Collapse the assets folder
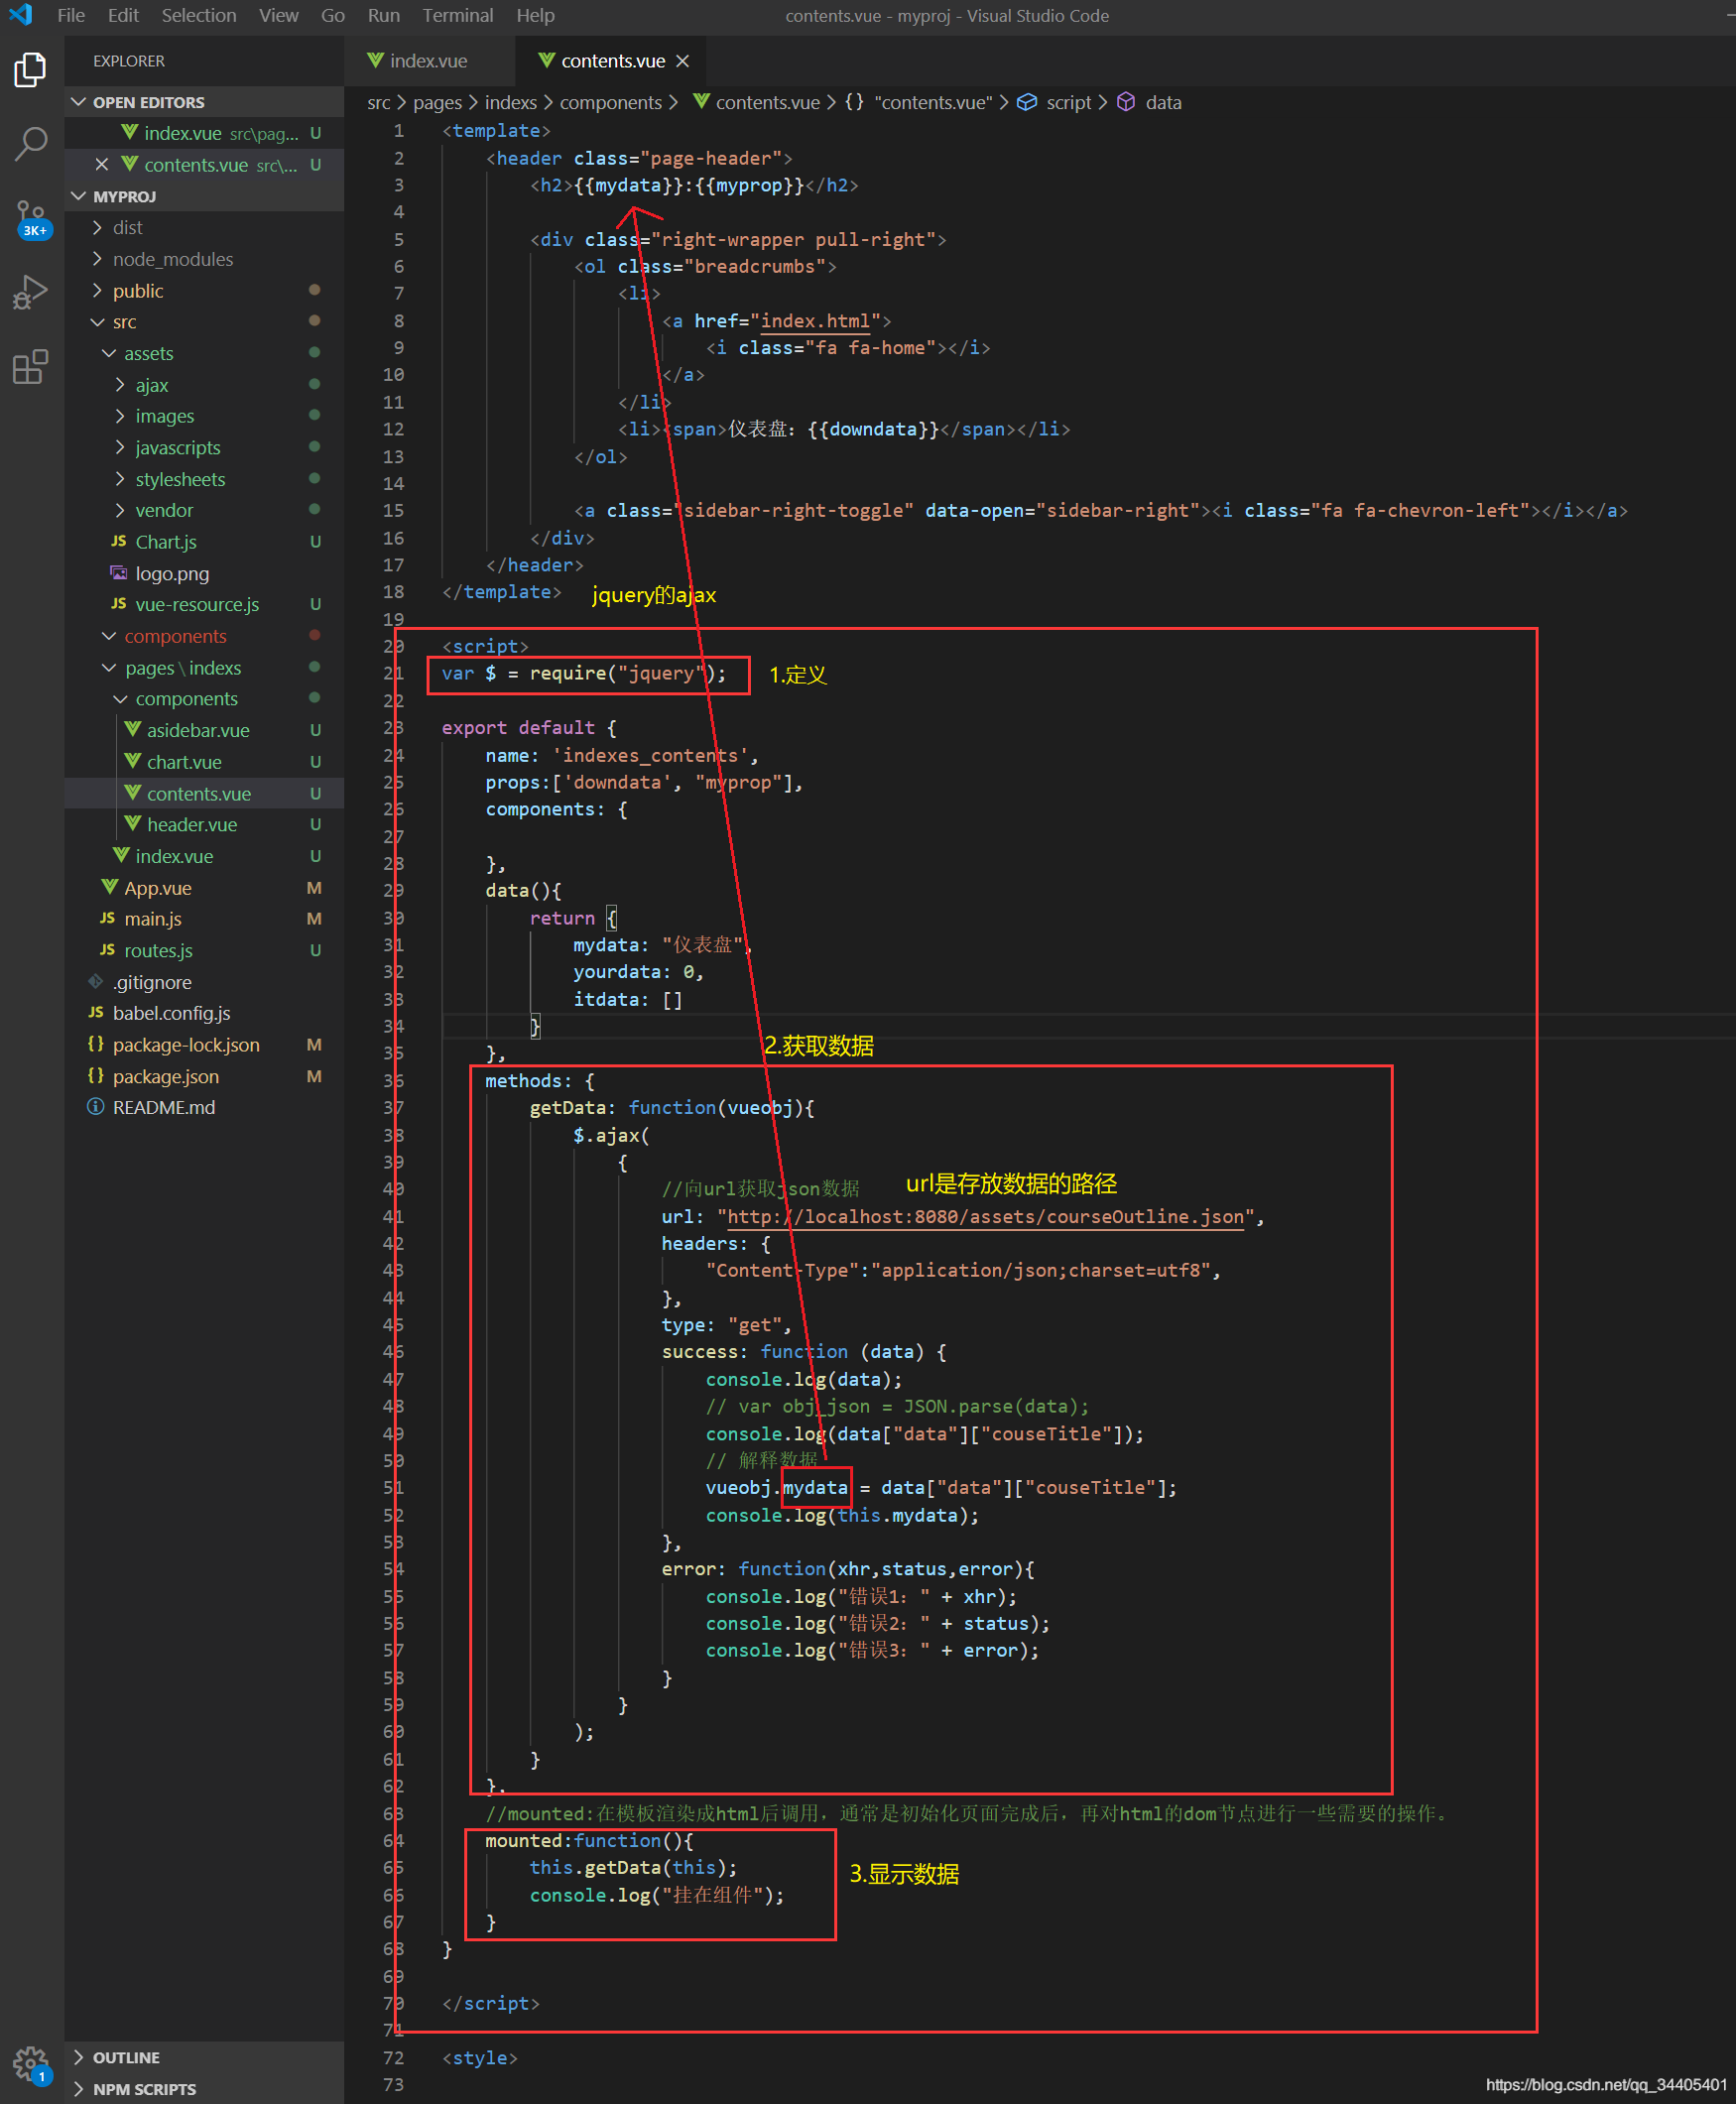The height and width of the screenshot is (2104, 1736). pyautogui.click(x=109, y=353)
